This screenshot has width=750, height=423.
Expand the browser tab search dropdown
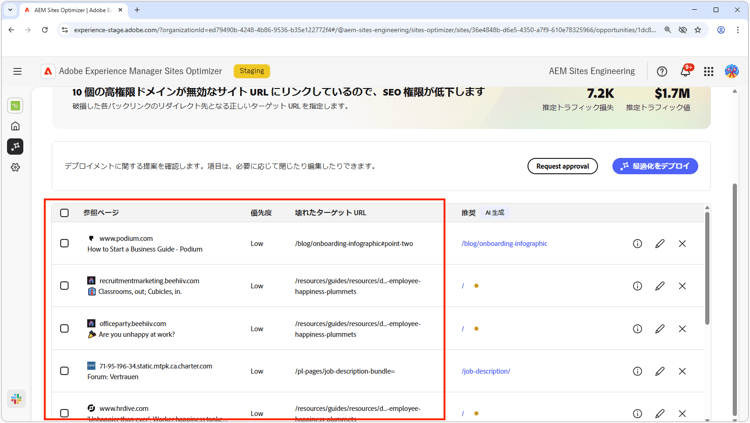tap(10, 10)
